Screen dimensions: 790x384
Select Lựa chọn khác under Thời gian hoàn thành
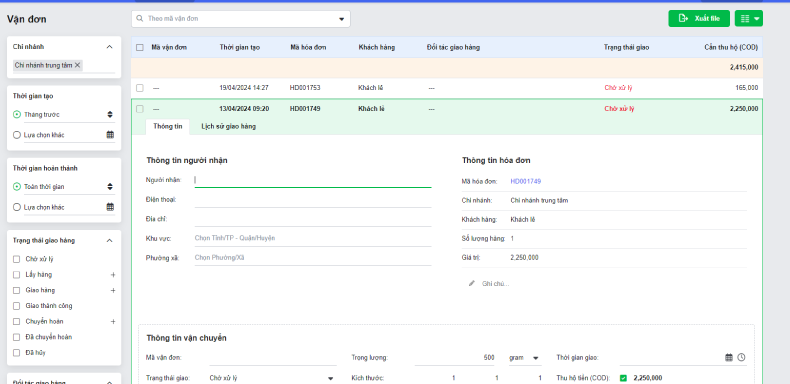[x=17, y=207]
